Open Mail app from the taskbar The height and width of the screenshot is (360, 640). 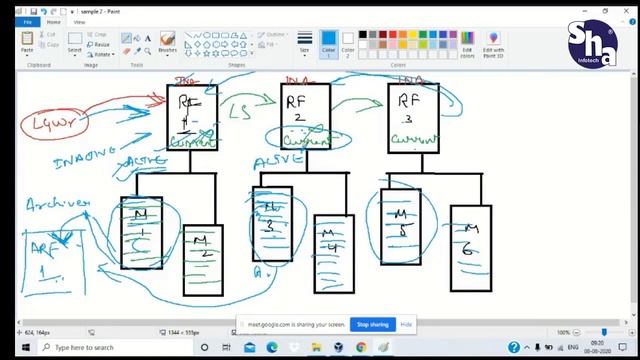coord(249,347)
